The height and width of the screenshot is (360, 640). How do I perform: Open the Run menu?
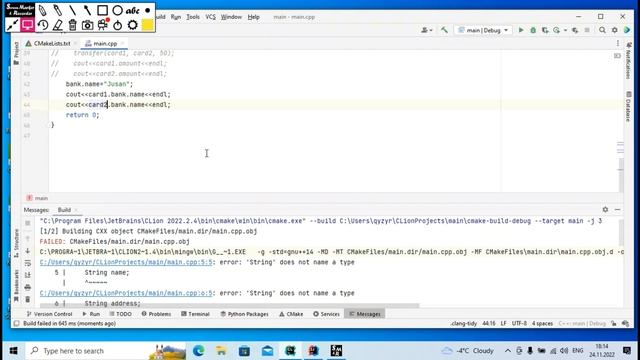pyautogui.click(x=176, y=17)
